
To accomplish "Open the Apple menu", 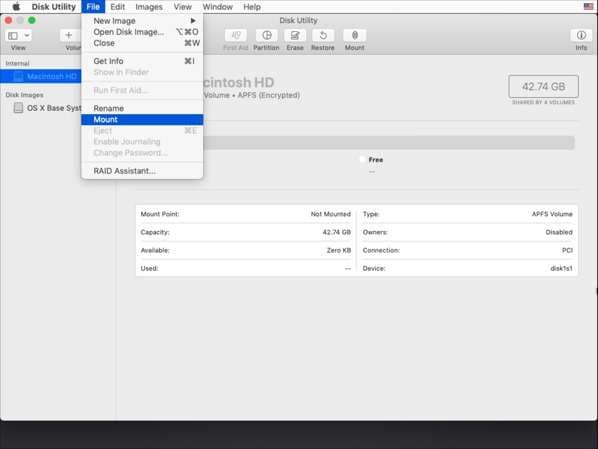I will coord(16,6).
